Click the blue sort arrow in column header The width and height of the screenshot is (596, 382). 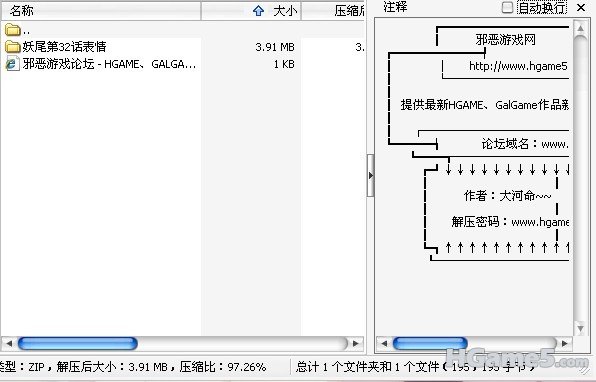pos(258,11)
